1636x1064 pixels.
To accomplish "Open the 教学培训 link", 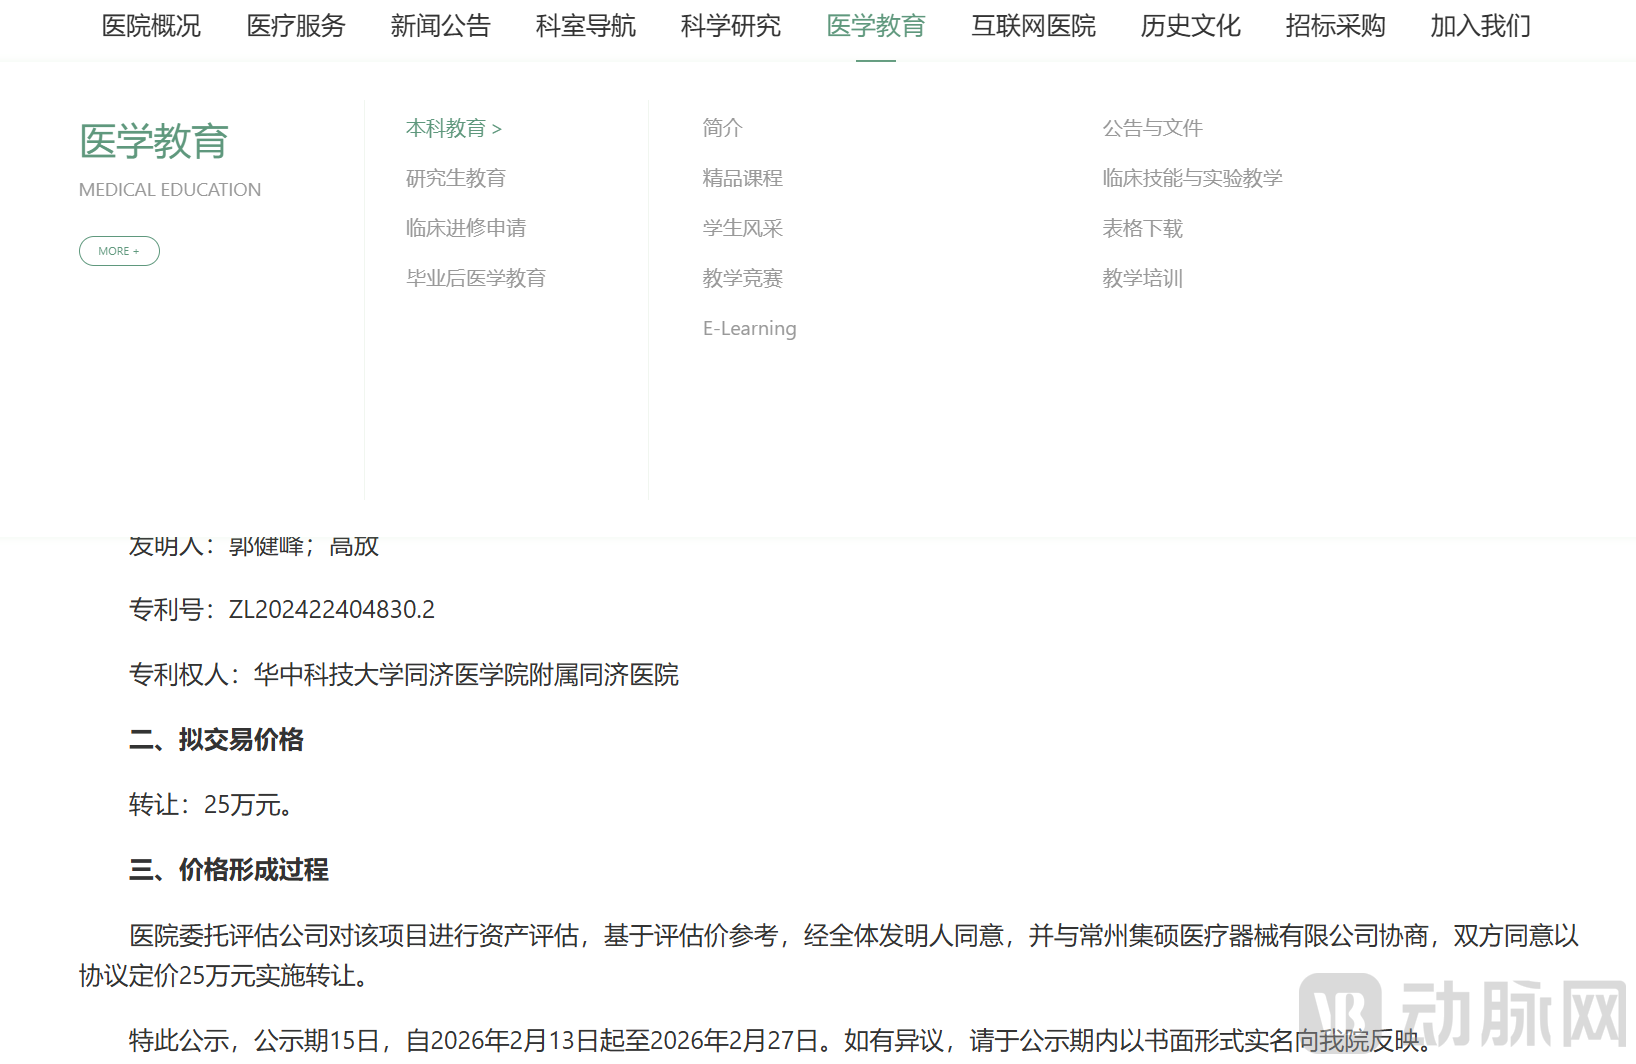I will 1141,279.
